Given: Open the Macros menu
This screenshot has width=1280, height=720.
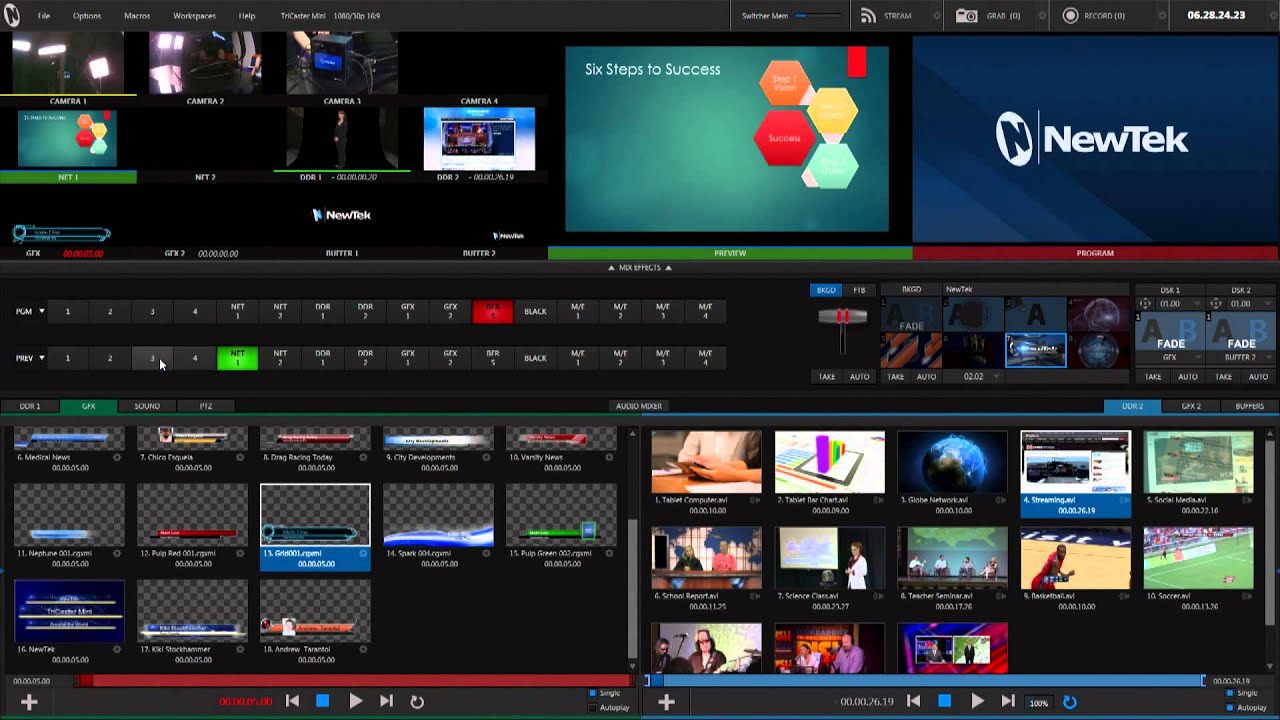Looking at the screenshot, I should 137,16.
